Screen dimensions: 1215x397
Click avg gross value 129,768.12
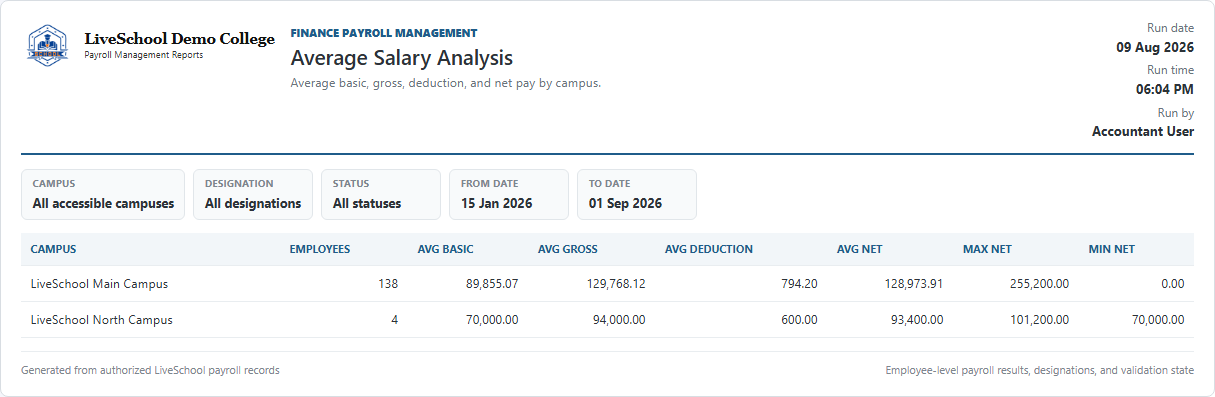pos(616,284)
